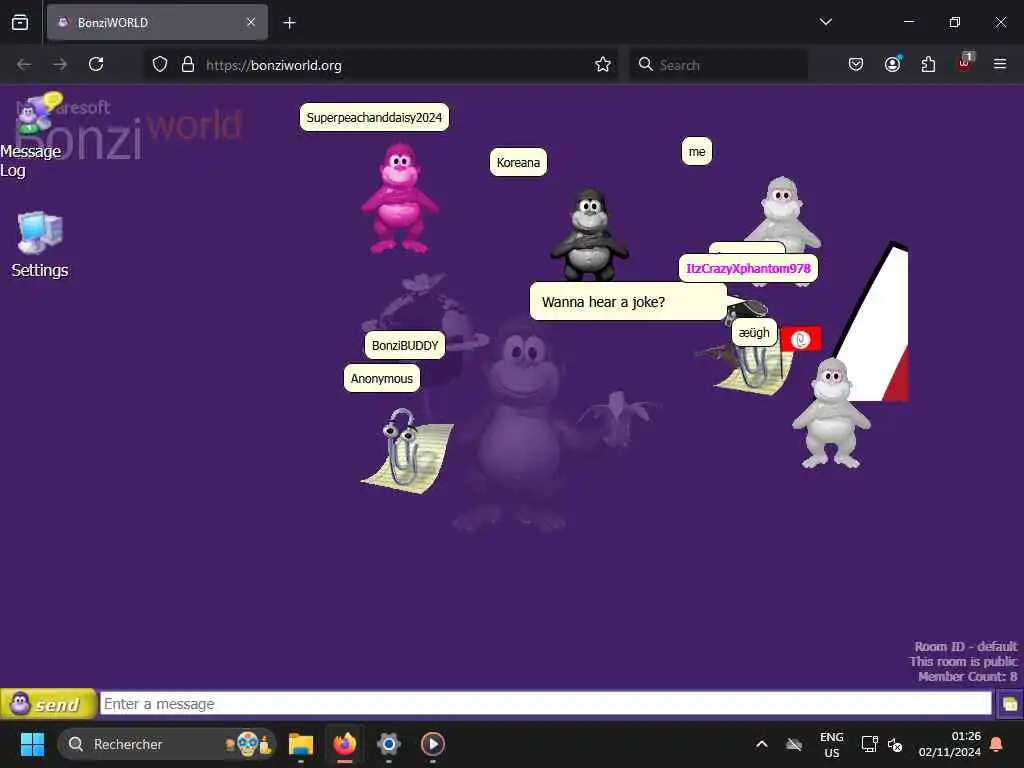The width and height of the screenshot is (1024, 768).
Task: Expand the system tray hidden icons chevron
Action: pos(761,744)
